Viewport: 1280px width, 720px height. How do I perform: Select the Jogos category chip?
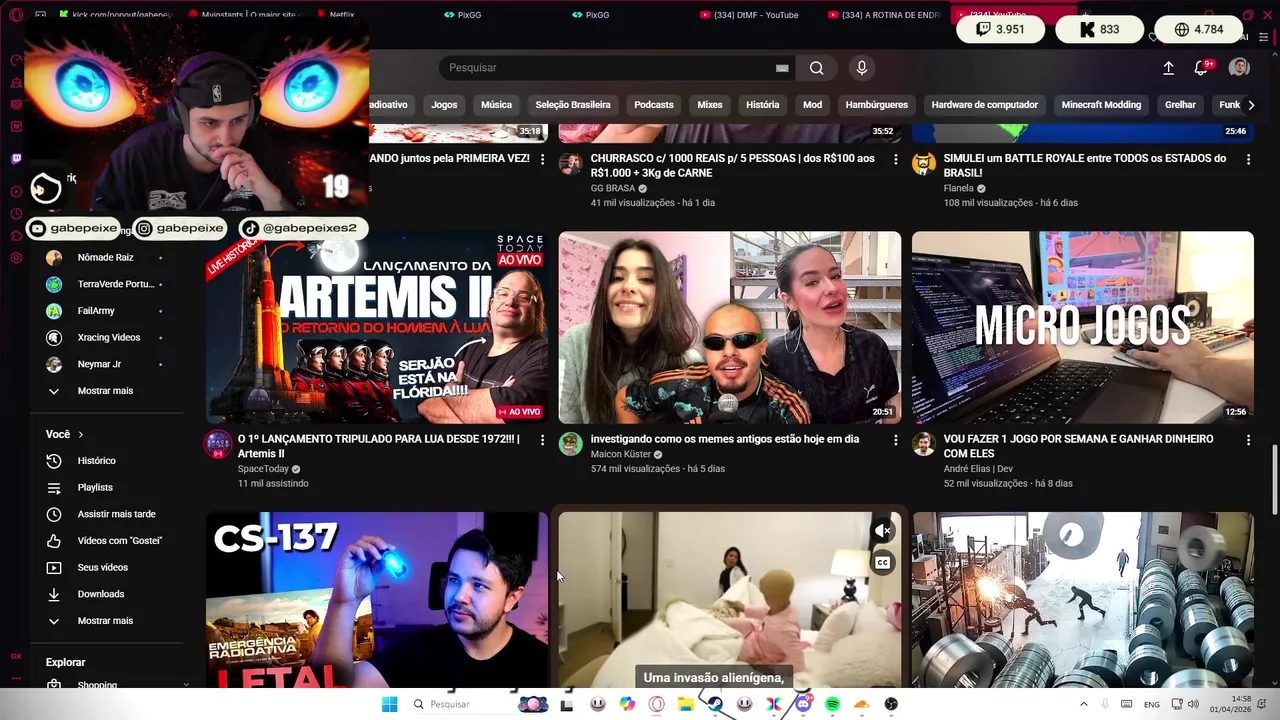444,105
